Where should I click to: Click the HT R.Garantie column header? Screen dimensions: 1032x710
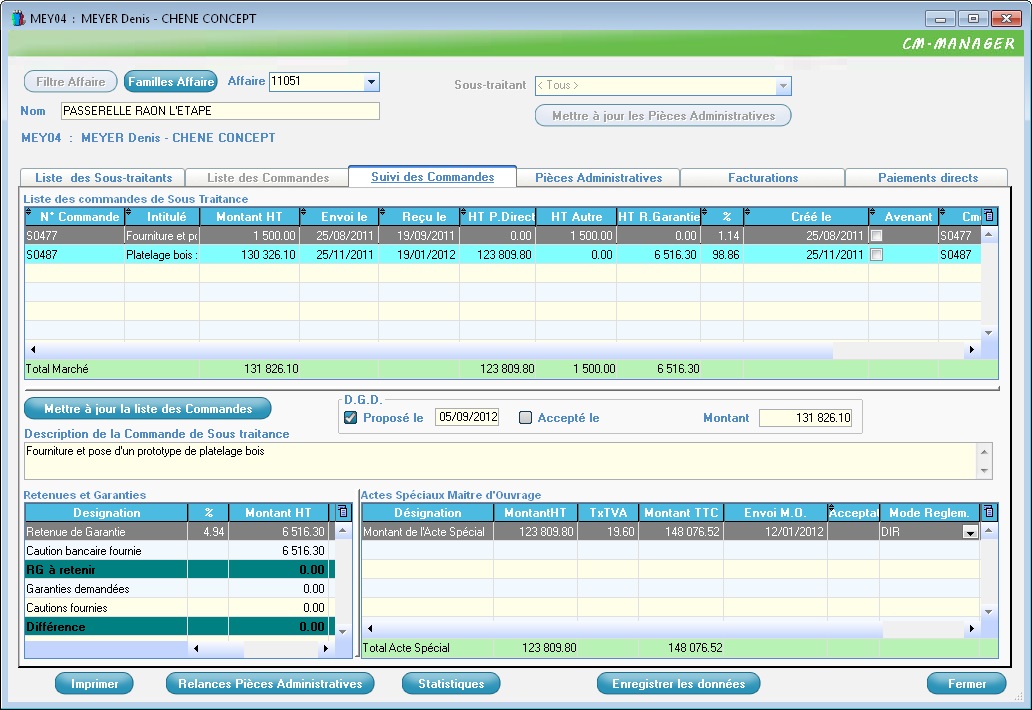tap(658, 216)
